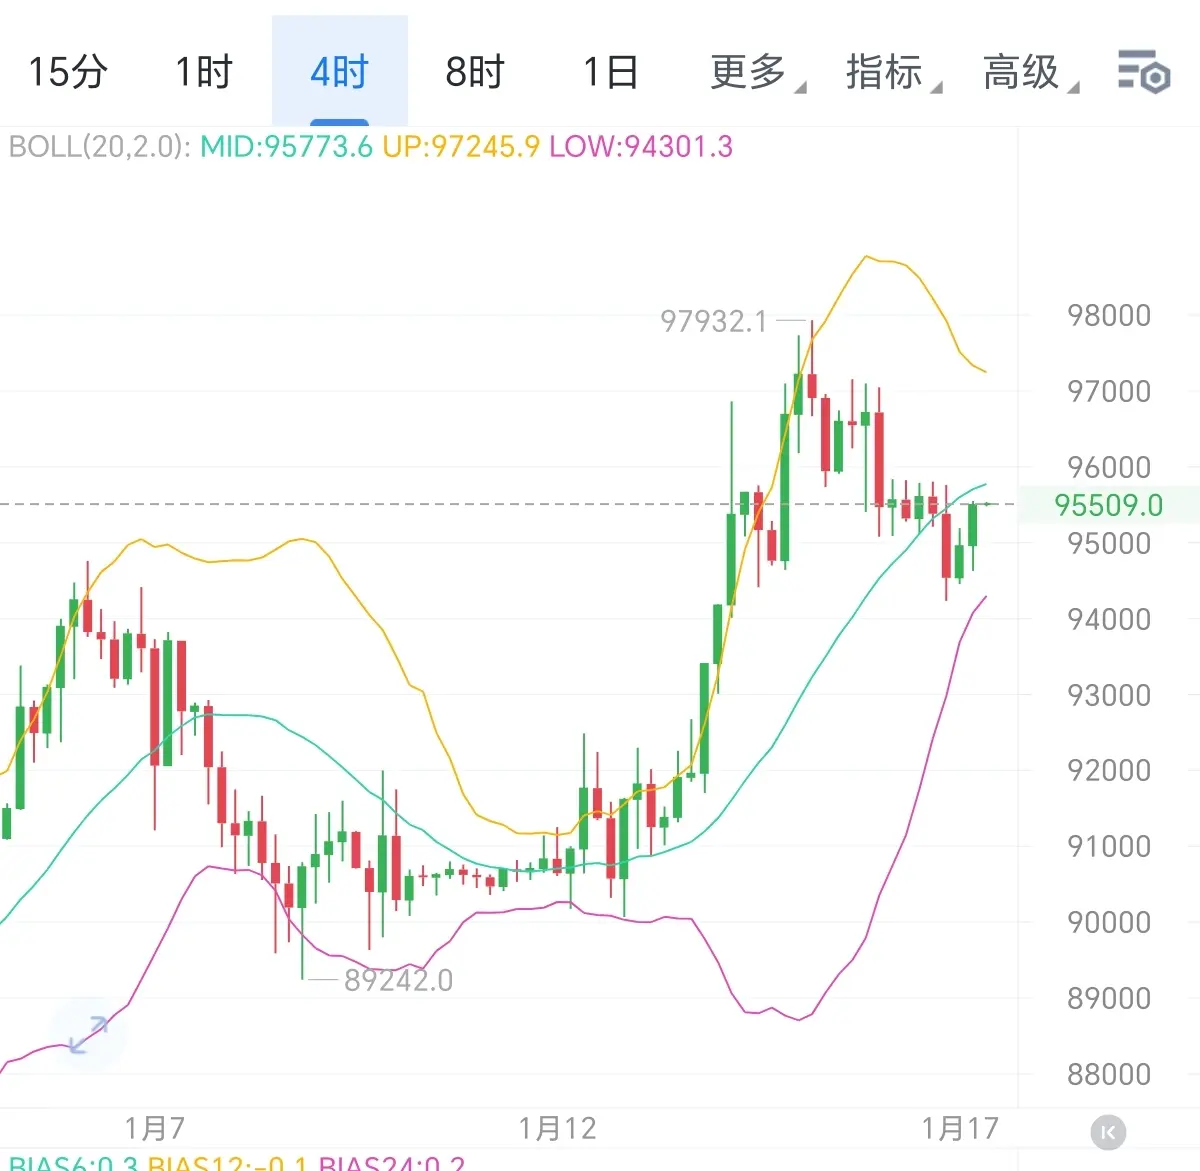Tap the UP:97245.9 value
This screenshot has width=1200, height=1171.
coord(461,147)
